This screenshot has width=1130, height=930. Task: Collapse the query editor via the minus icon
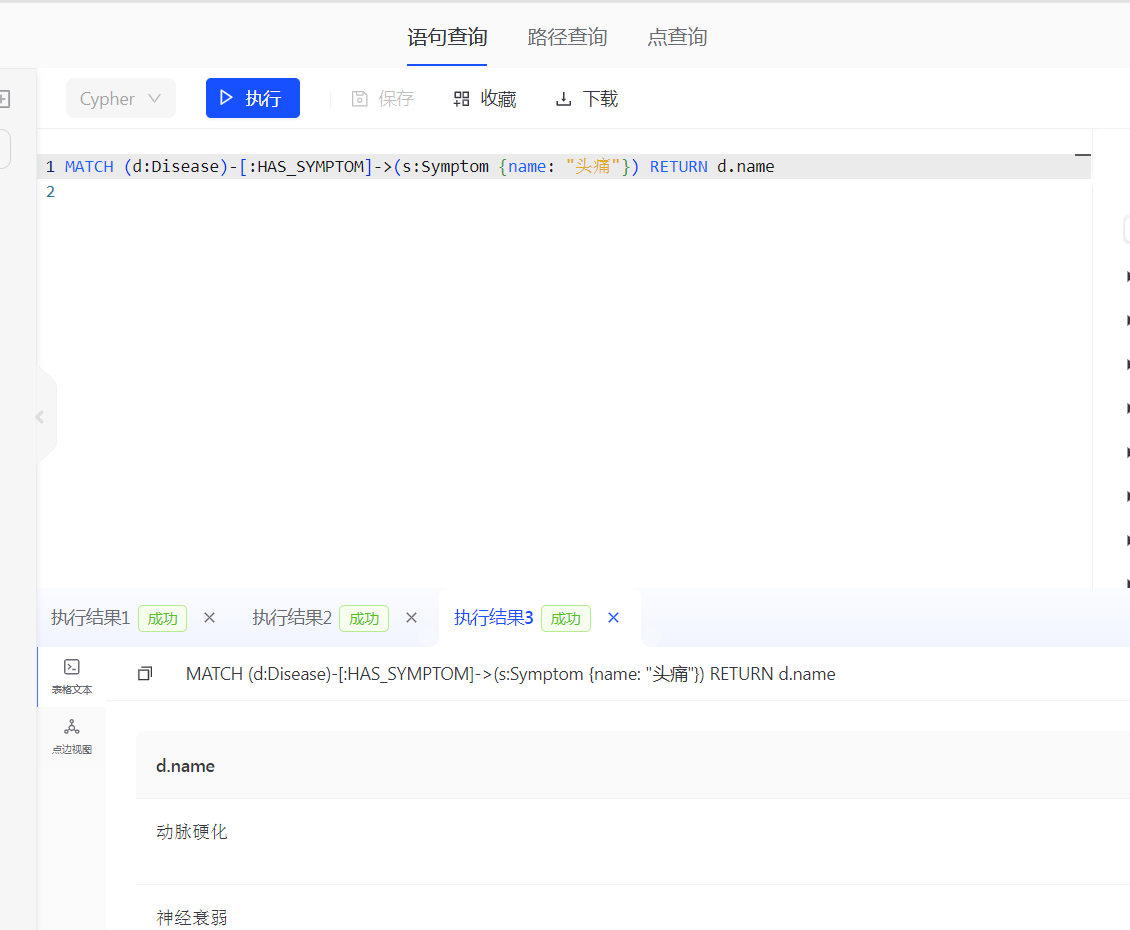pos(1082,155)
